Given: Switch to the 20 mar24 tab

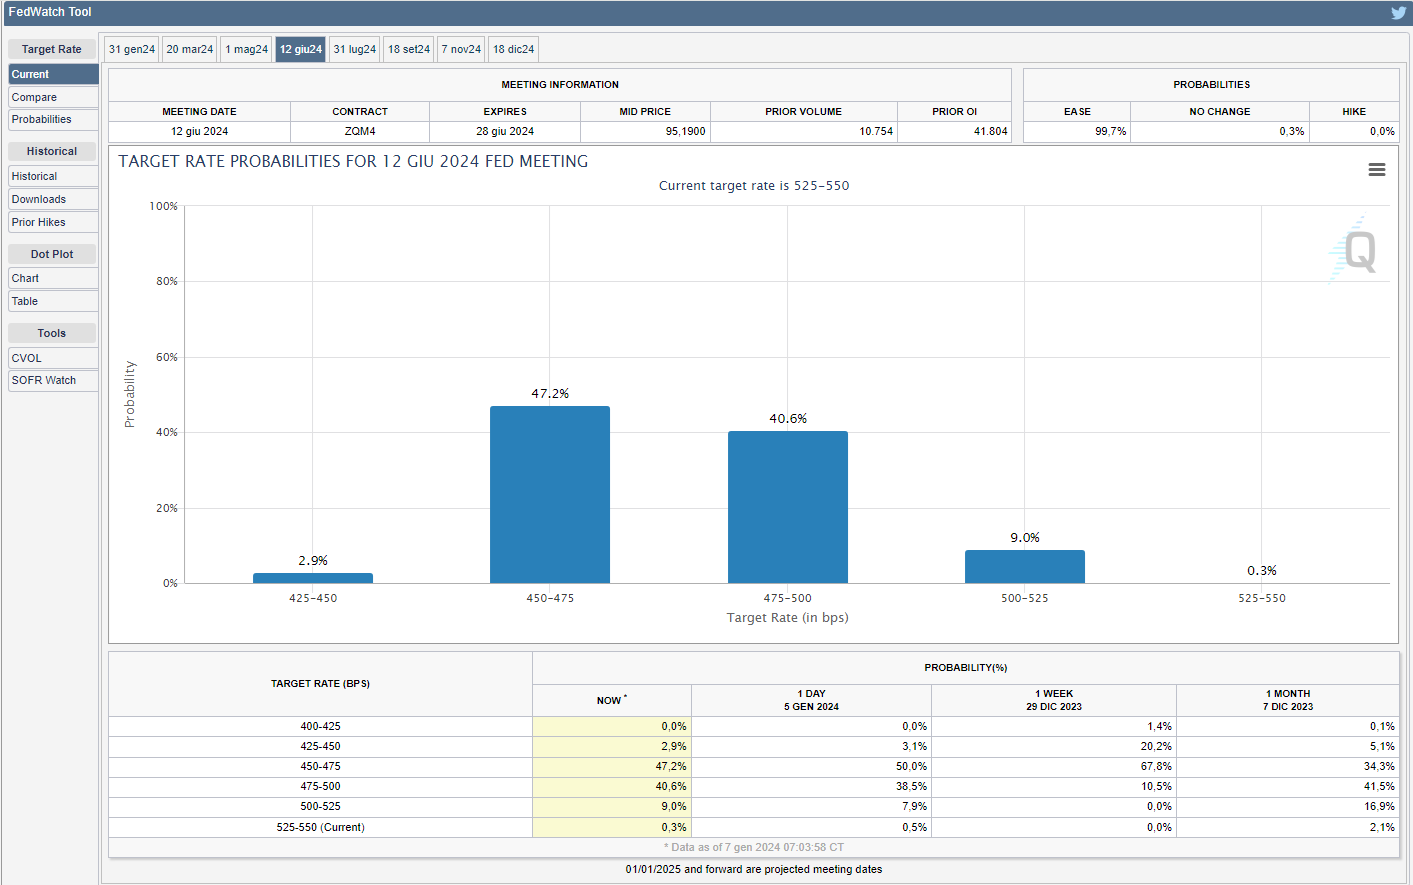Looking at the screenshot, I should tap(190, 49).
